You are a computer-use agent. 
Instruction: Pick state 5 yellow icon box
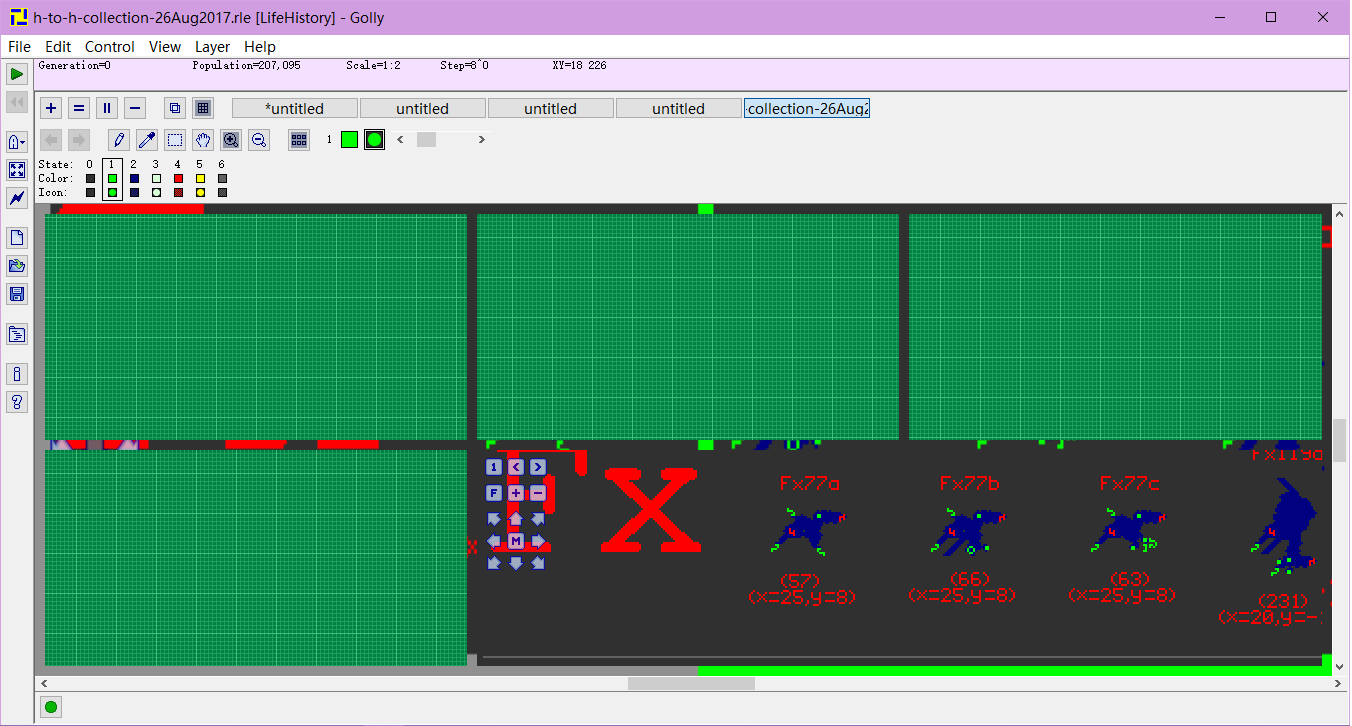[x=200, y=192]
